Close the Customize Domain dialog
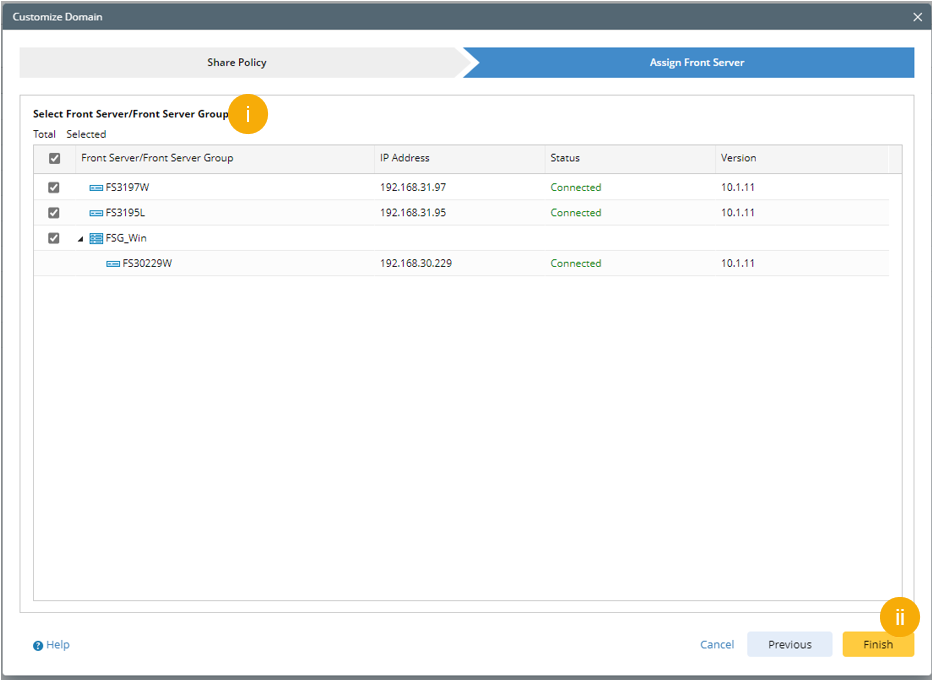The width and height of the screenshot is (932, 680). [917, 17]
